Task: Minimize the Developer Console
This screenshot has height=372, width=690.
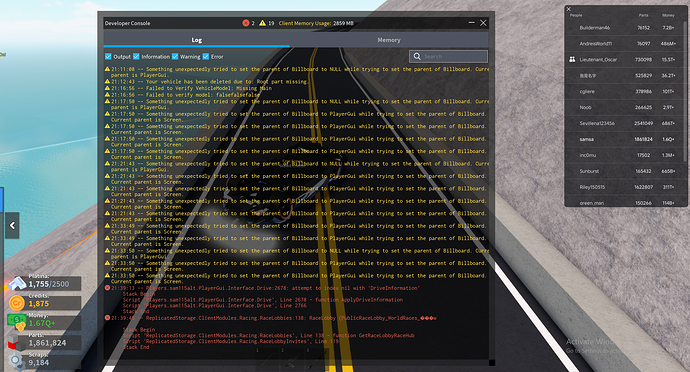Action: coord(471,22)
